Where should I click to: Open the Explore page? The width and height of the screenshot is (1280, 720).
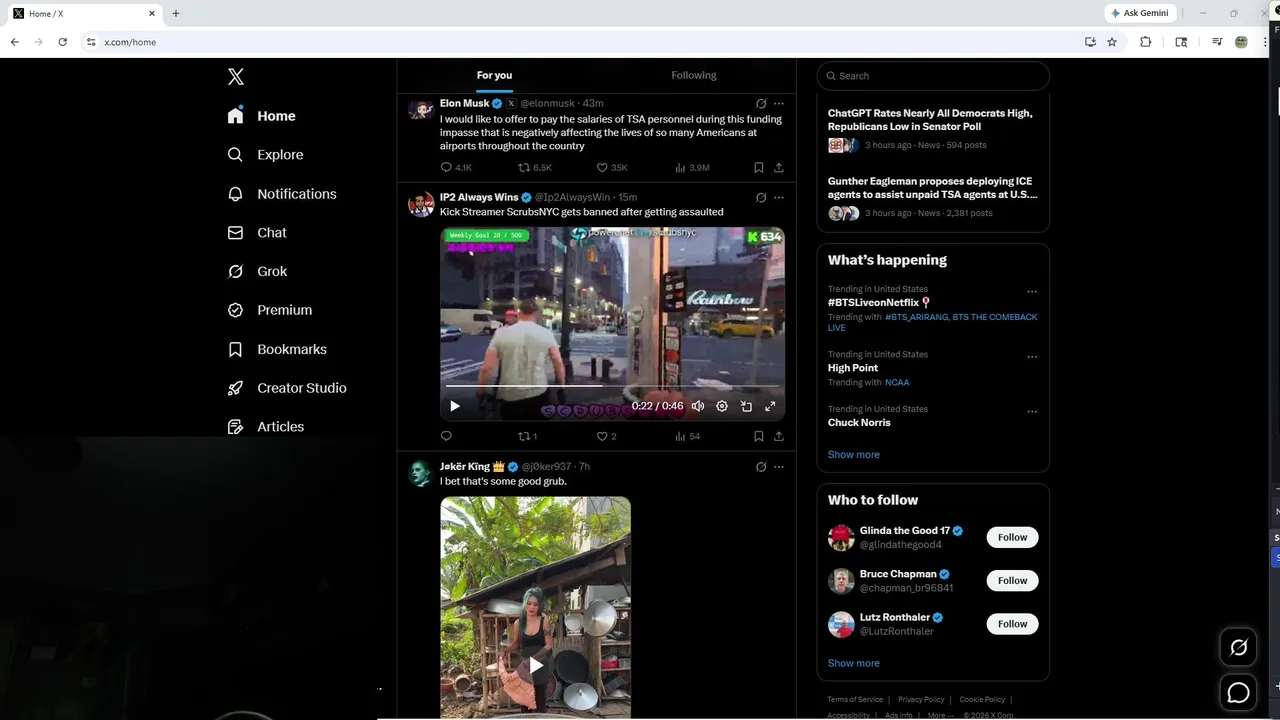265,155
